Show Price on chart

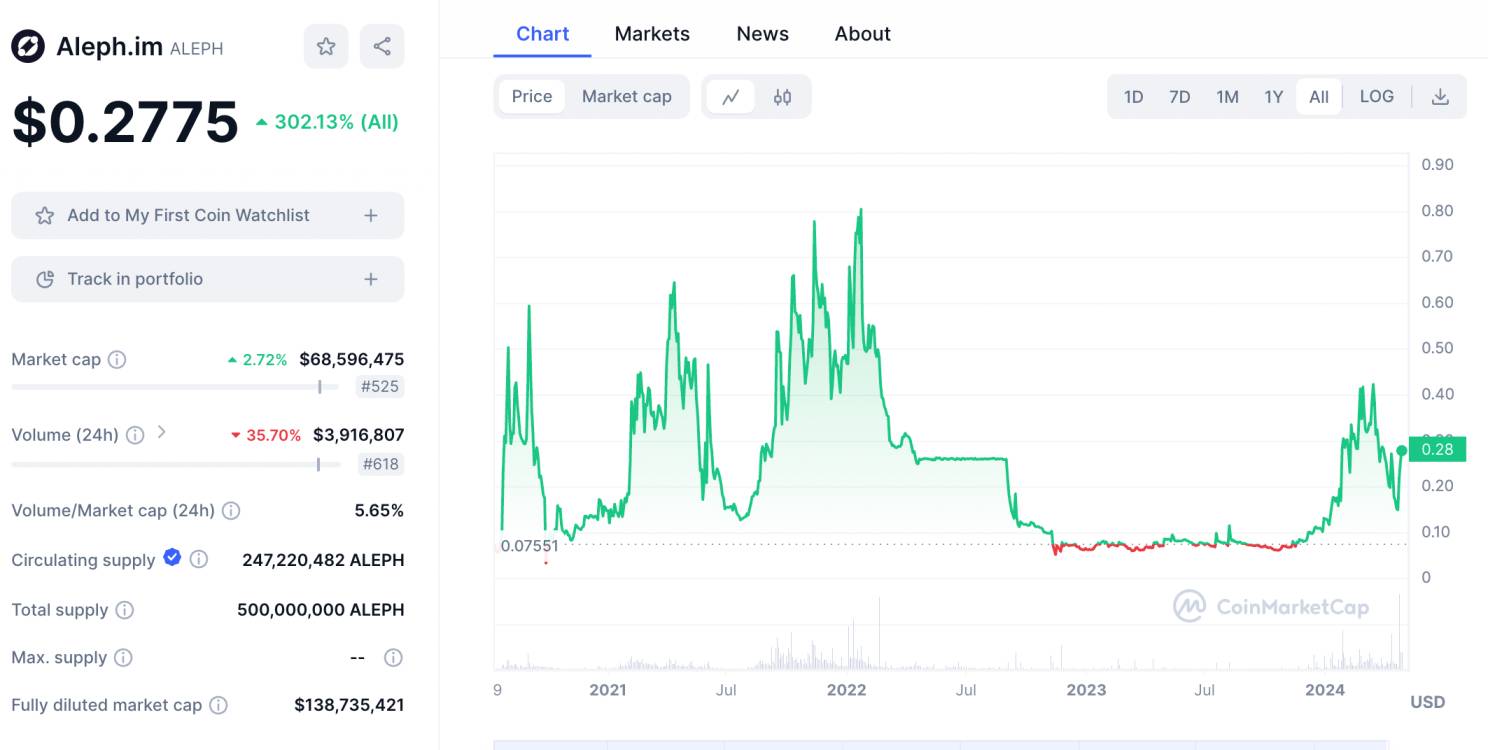[x=532, y=97]
